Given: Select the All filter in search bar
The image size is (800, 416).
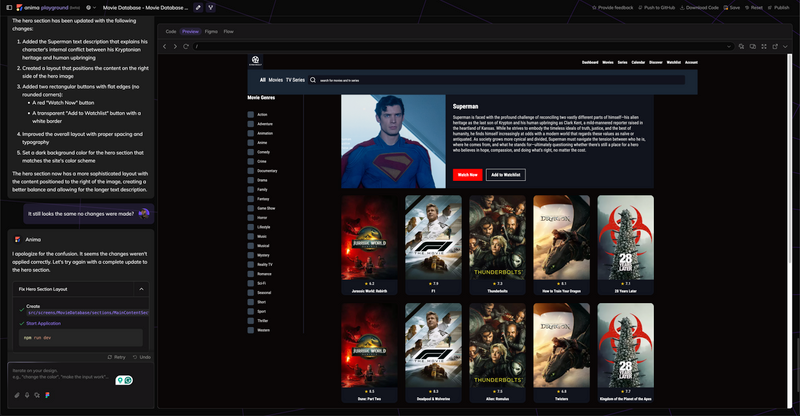Looking at the screenshot, I should click(263, 80).
